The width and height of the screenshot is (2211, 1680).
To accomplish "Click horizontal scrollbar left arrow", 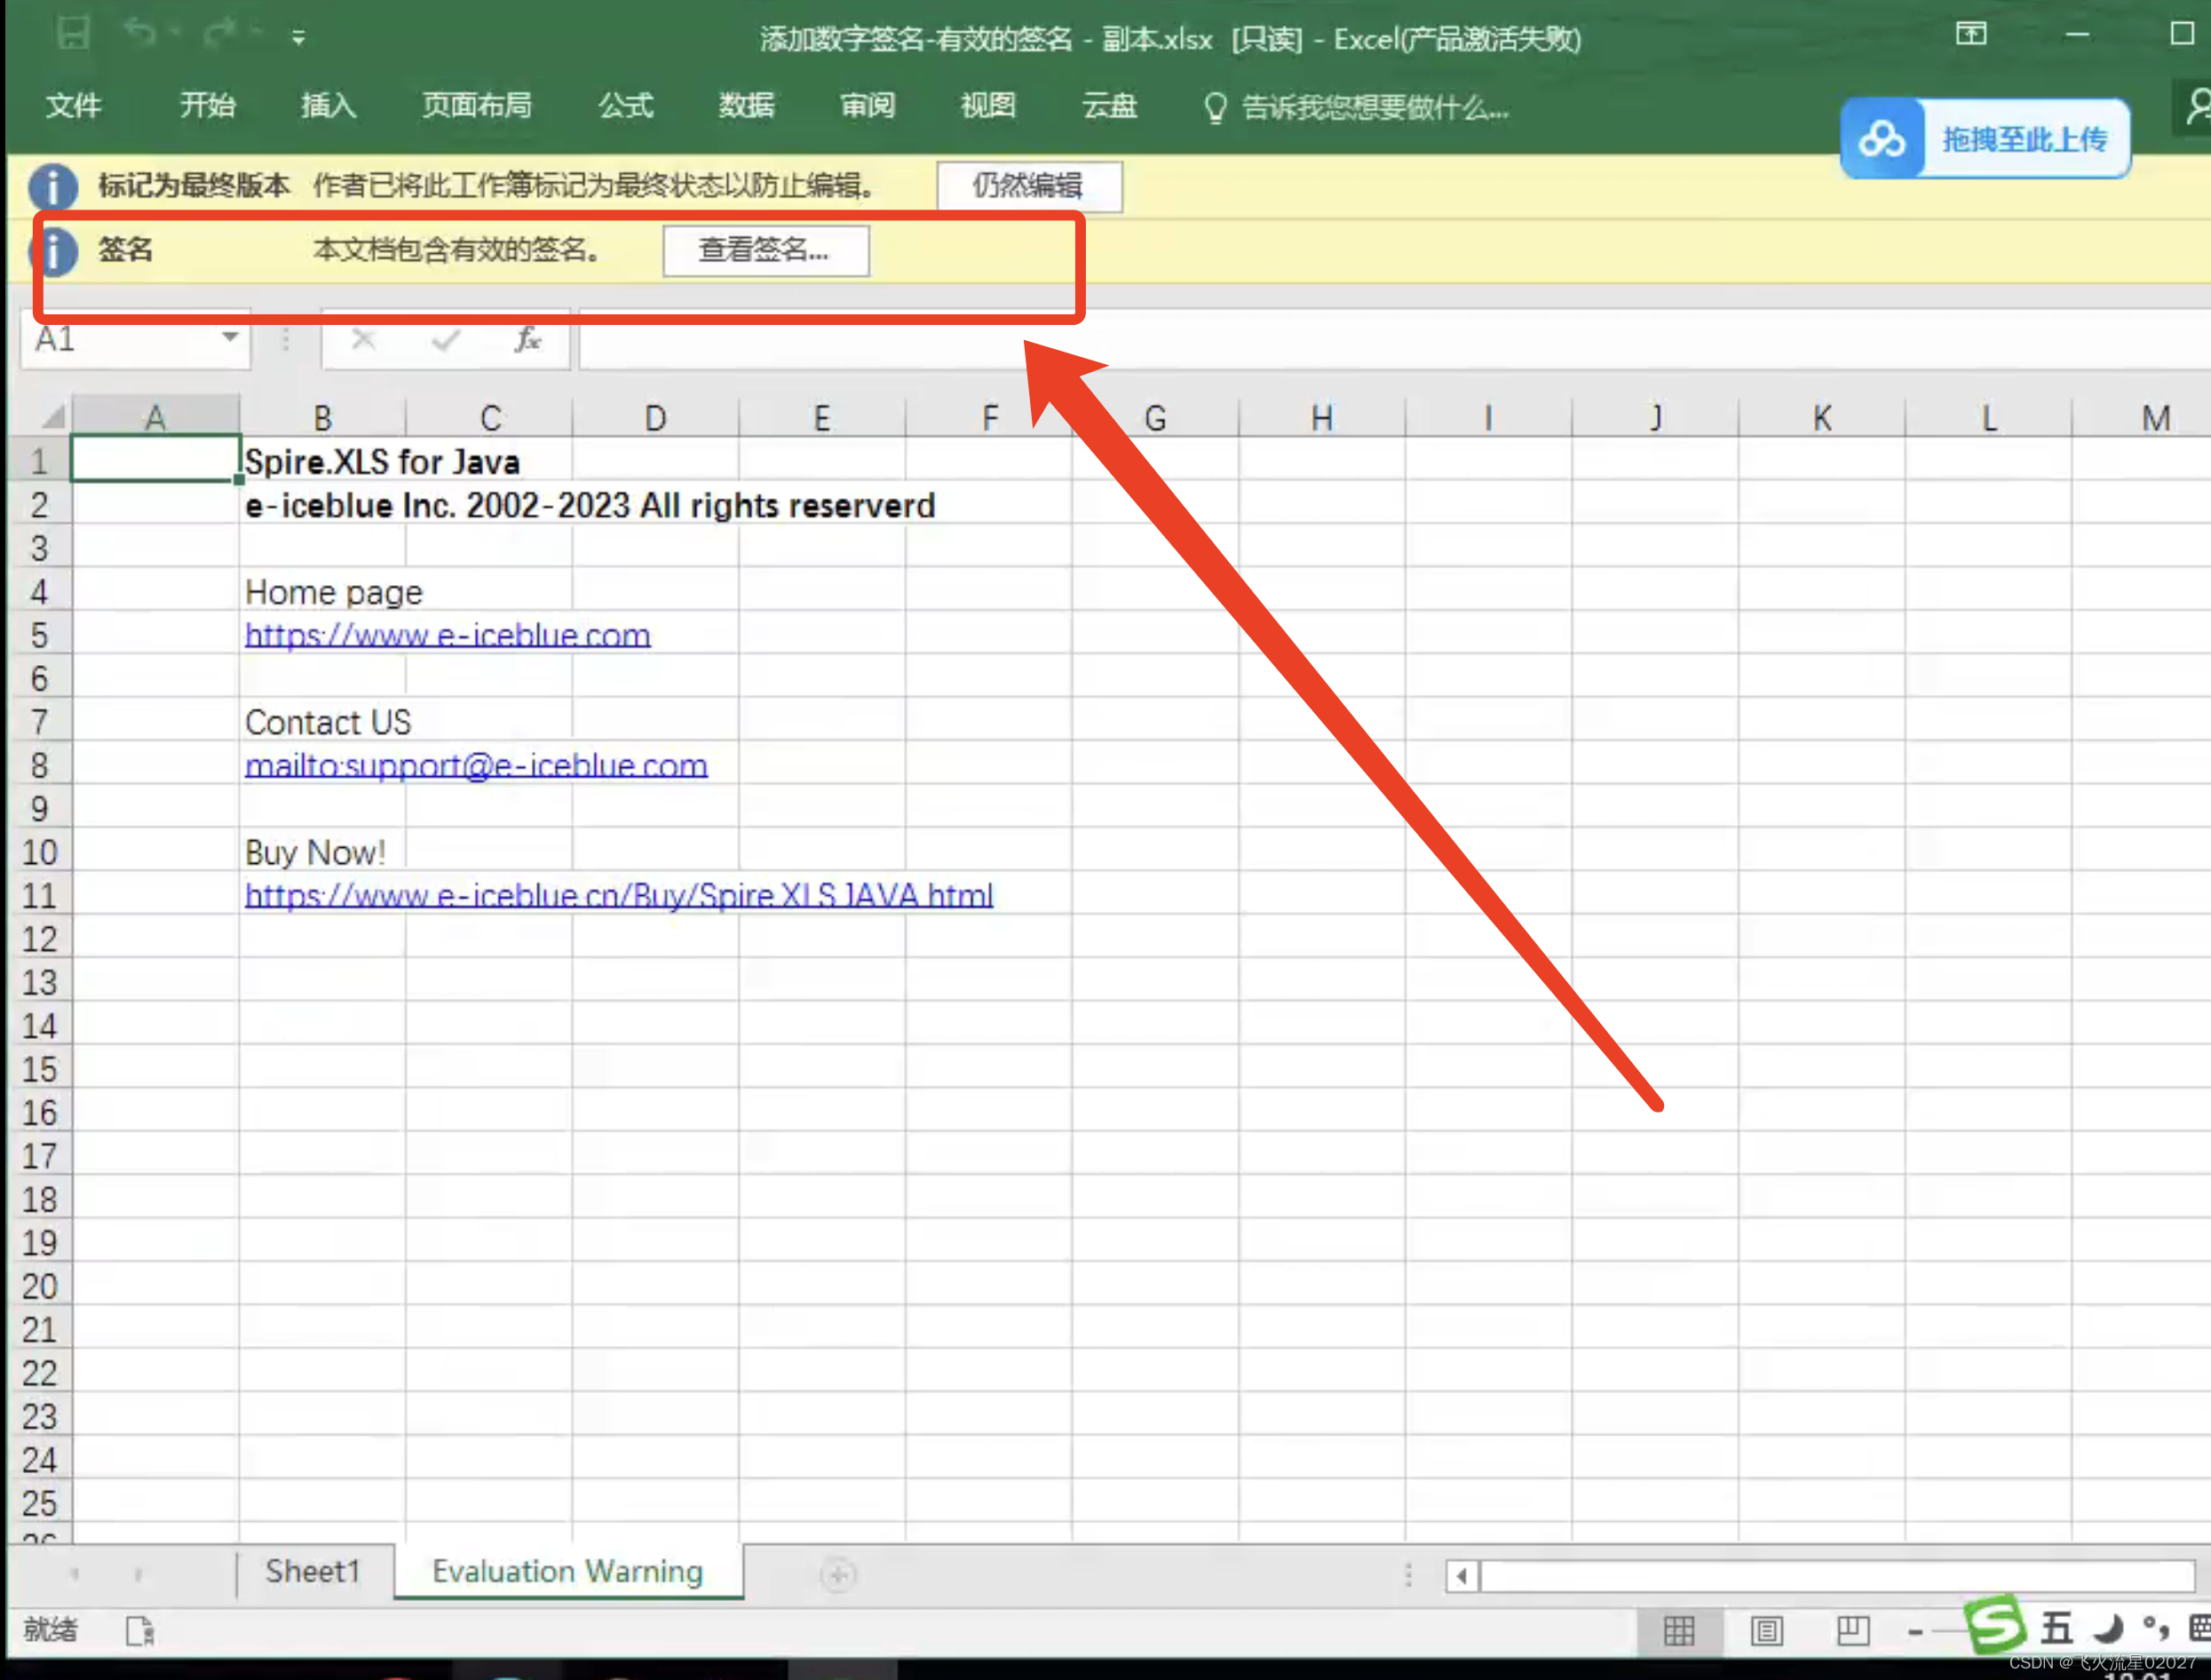I will point(1462,1576).
